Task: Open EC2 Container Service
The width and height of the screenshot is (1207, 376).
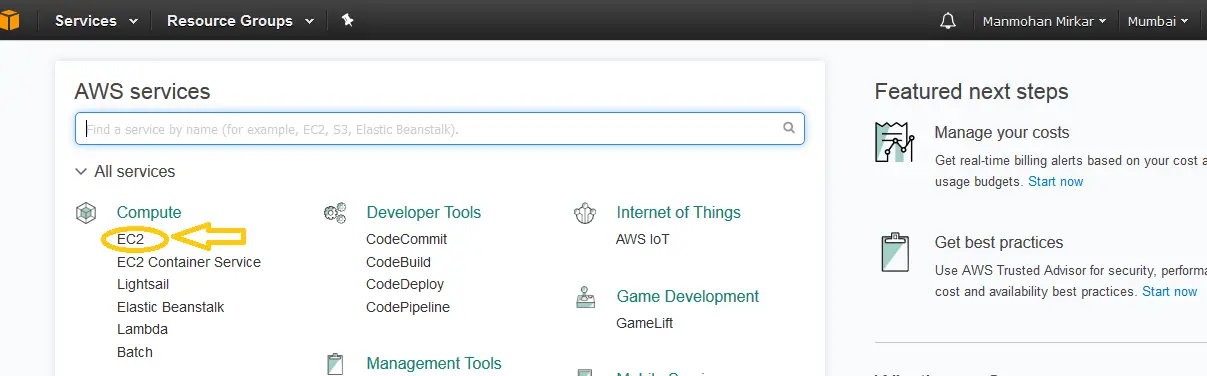Action: click(189, 262)
